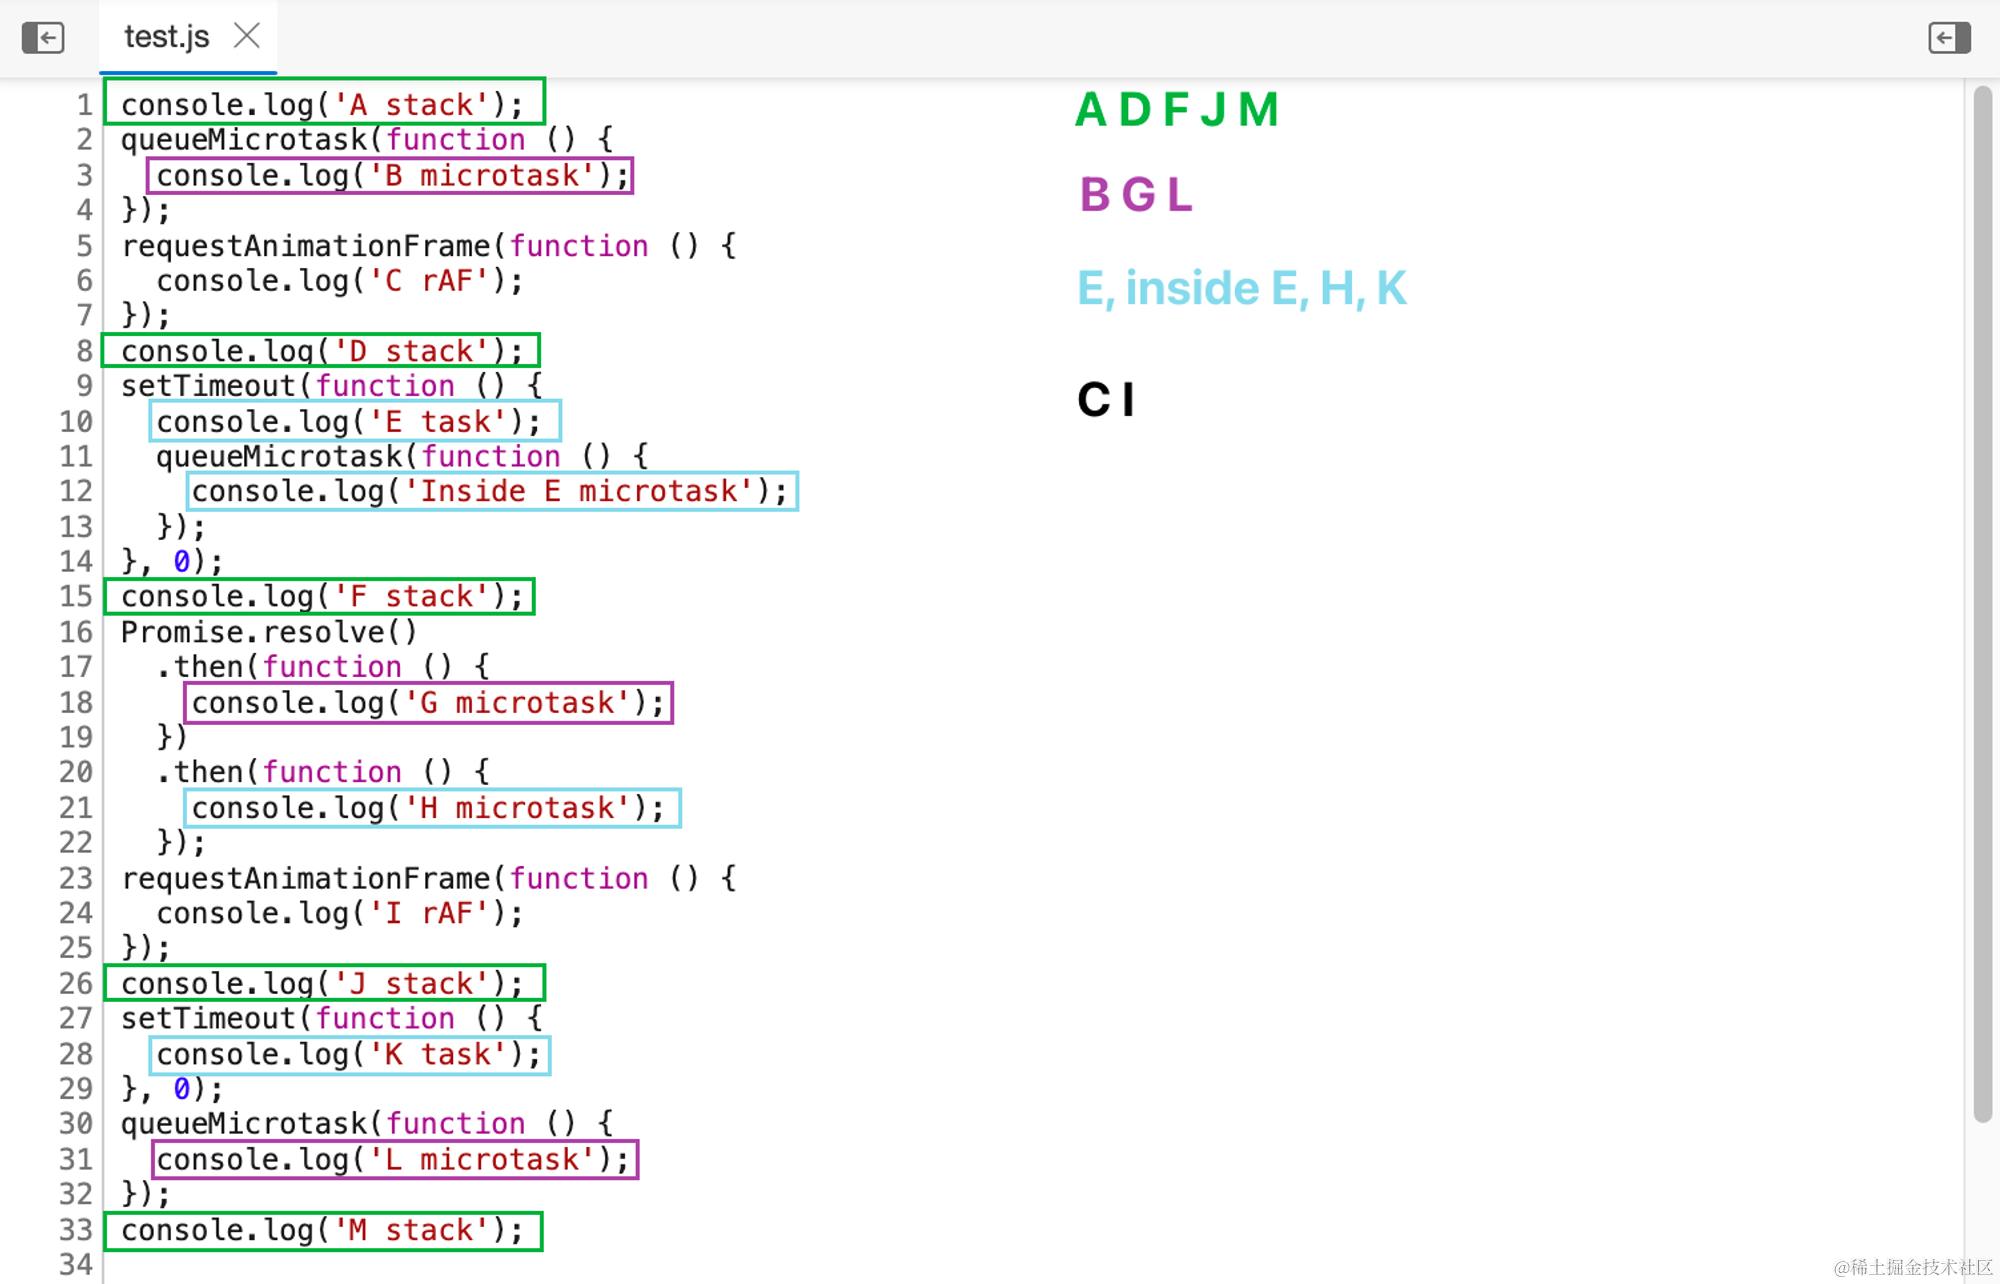Click the 'B microtask' console.log line
2000x1284 pixels.
point(390,176)
